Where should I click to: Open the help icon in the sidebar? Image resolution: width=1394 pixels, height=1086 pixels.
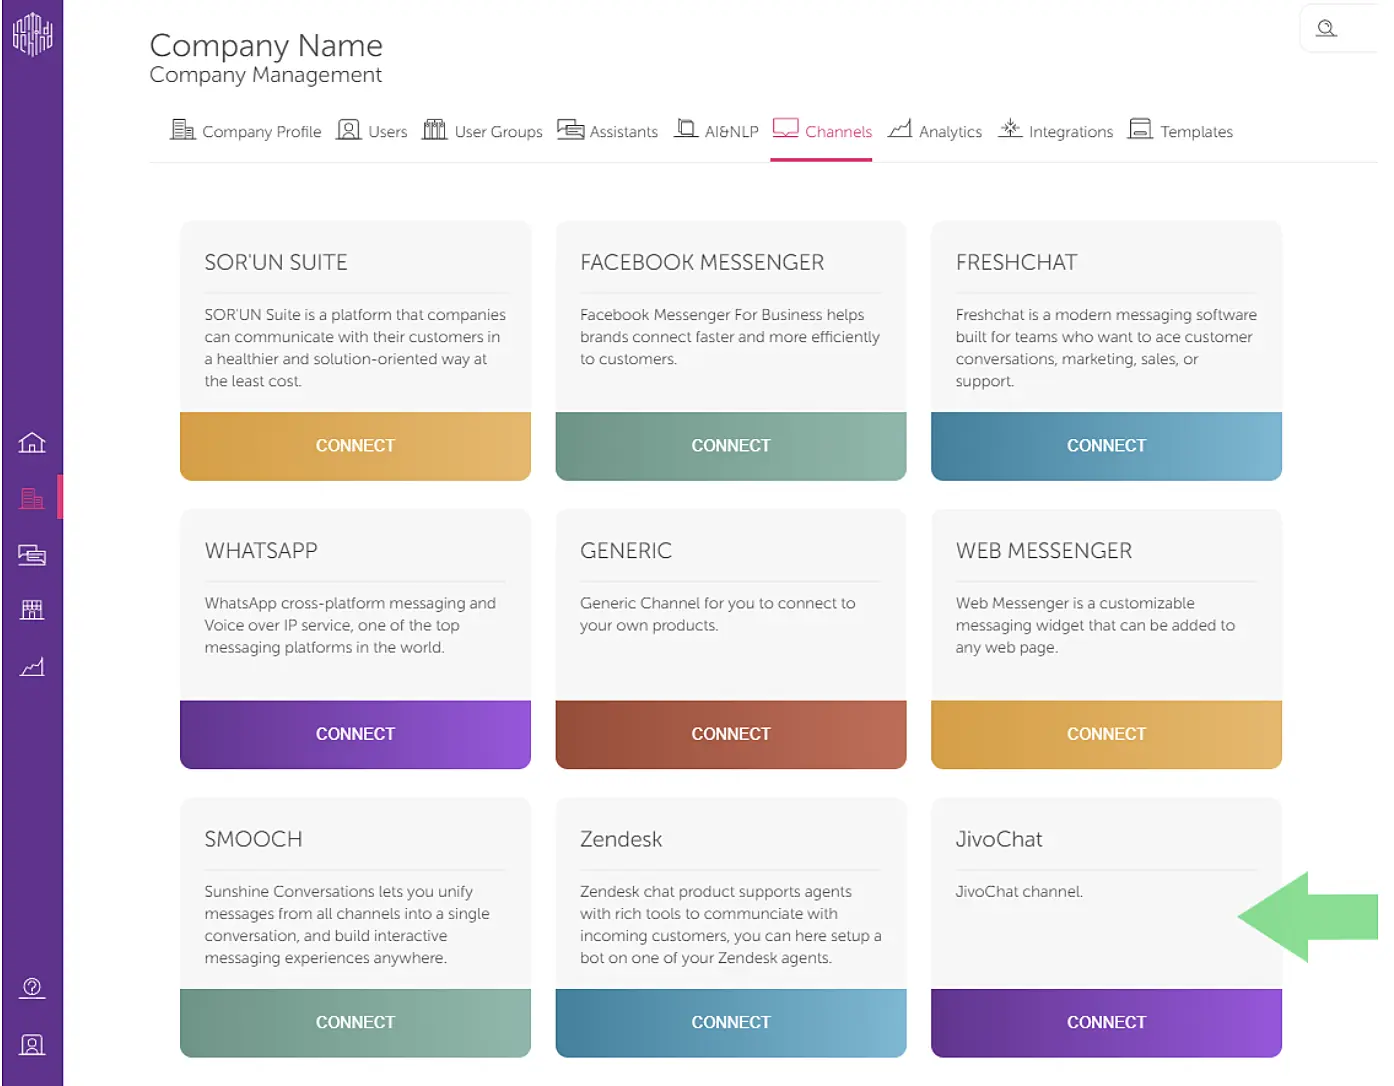pos(32,988)
